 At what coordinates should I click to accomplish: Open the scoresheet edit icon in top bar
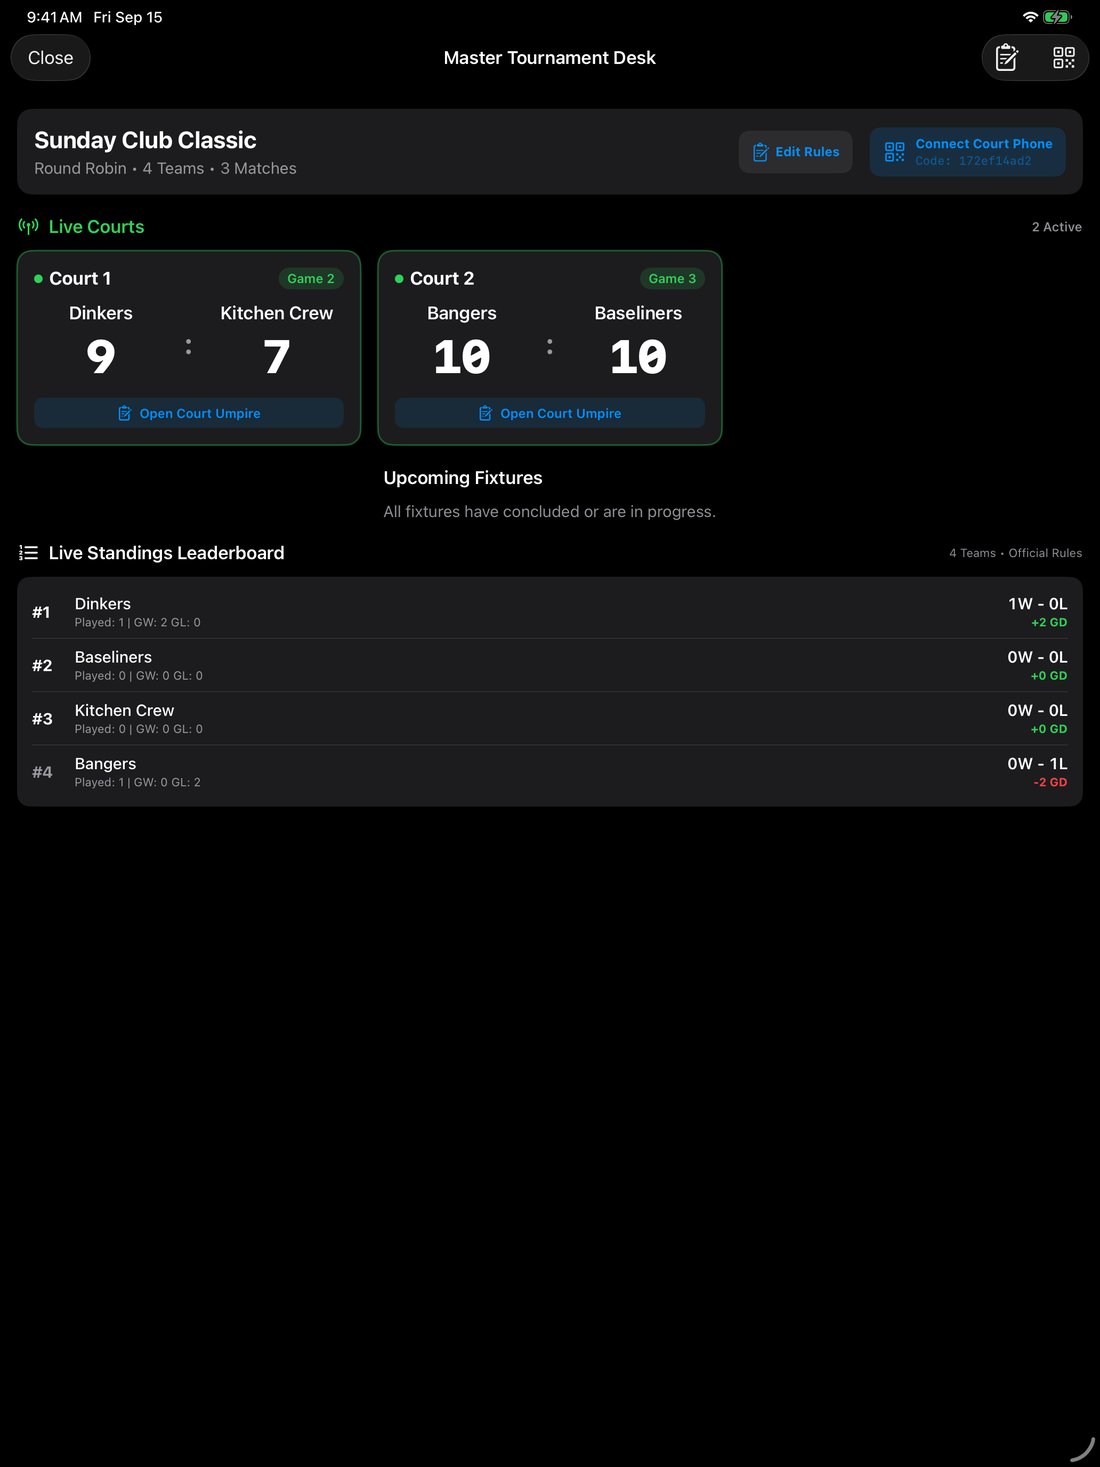(1007, 58)
